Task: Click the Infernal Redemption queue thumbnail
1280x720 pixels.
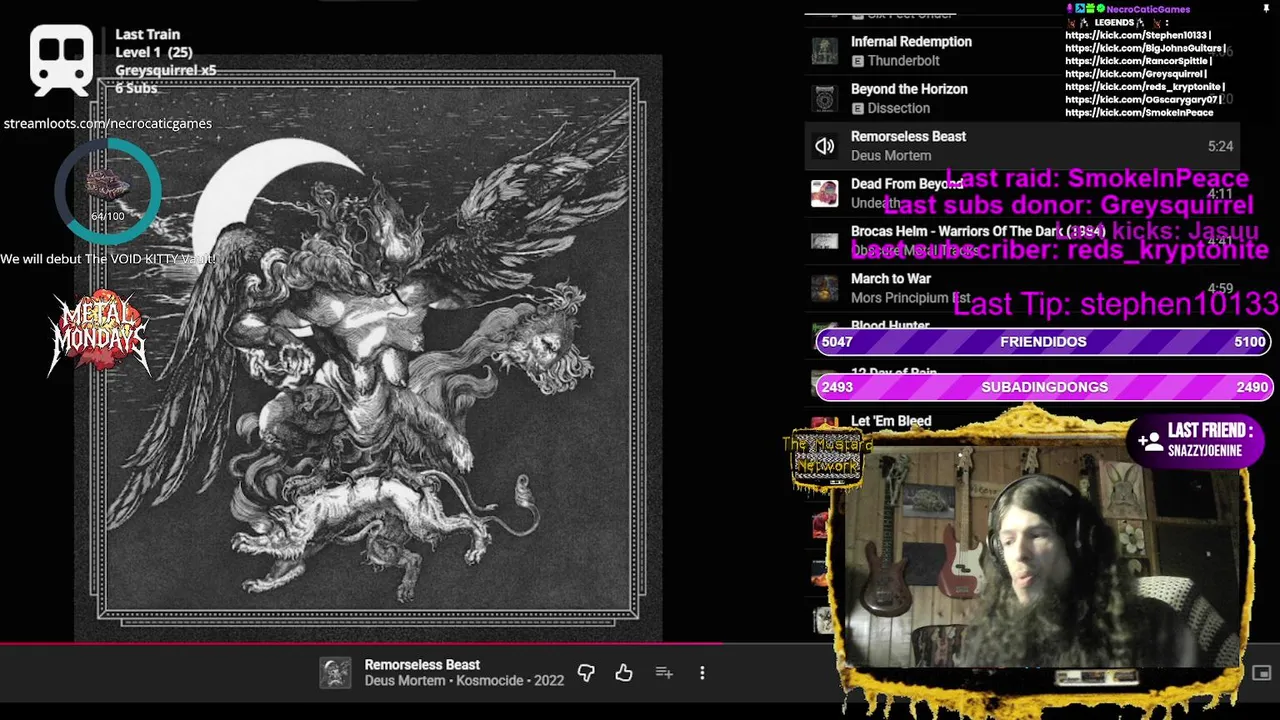Action: 824,51
